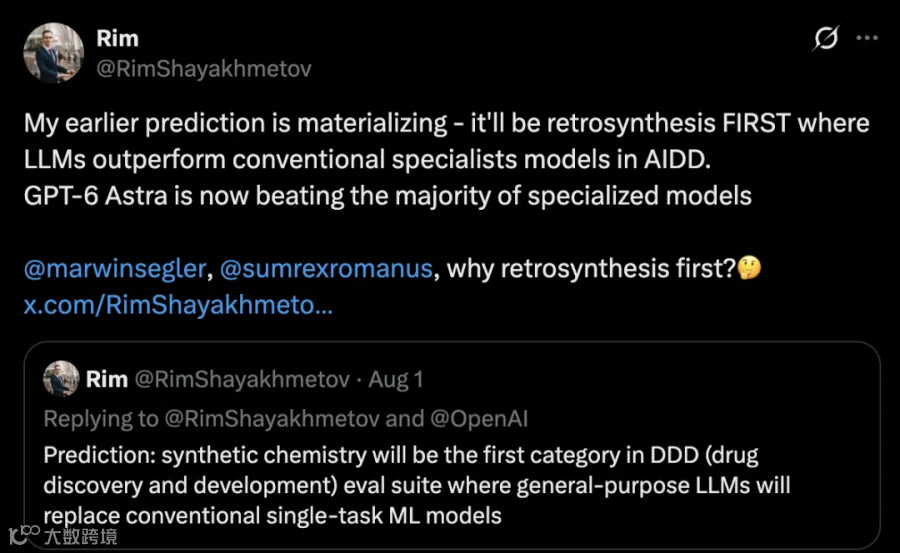The width and height of the screenshot is (900, 553).
Task: Open the @marwinsegler mention
Action: pyautogui.click(x=115, y=269)
